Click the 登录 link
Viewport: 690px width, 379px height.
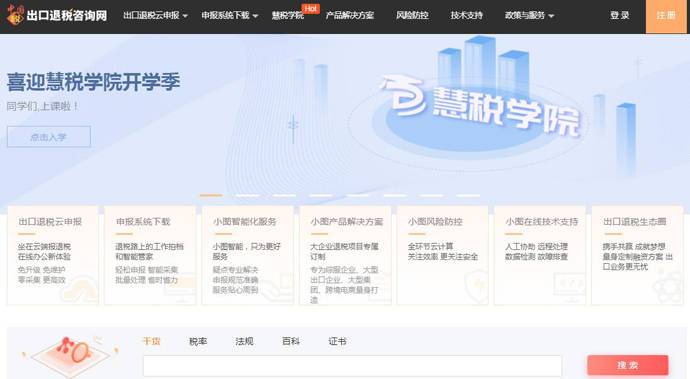[x=620, y=15]
